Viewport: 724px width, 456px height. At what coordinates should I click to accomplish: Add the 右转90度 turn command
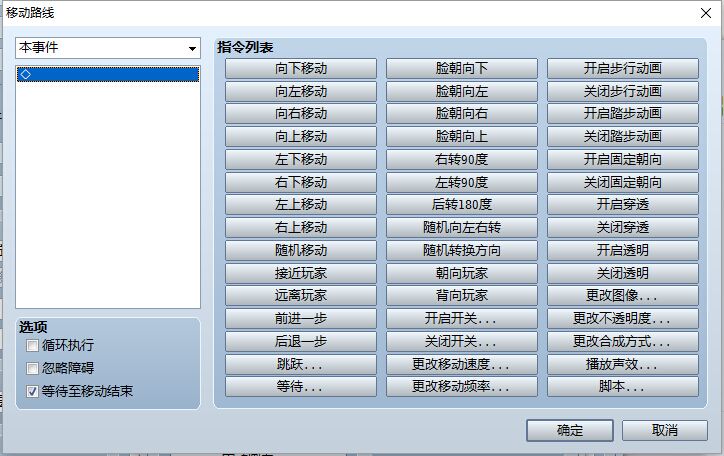(462, 159)
